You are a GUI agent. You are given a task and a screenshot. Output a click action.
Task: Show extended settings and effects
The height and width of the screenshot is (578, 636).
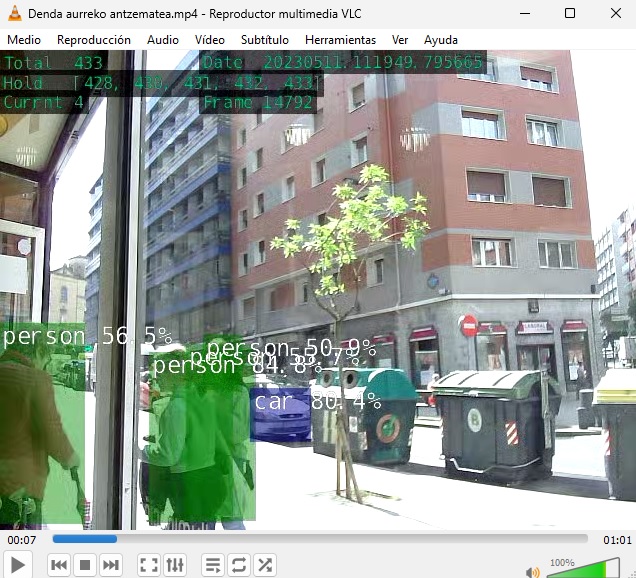[x=174, y=565]
